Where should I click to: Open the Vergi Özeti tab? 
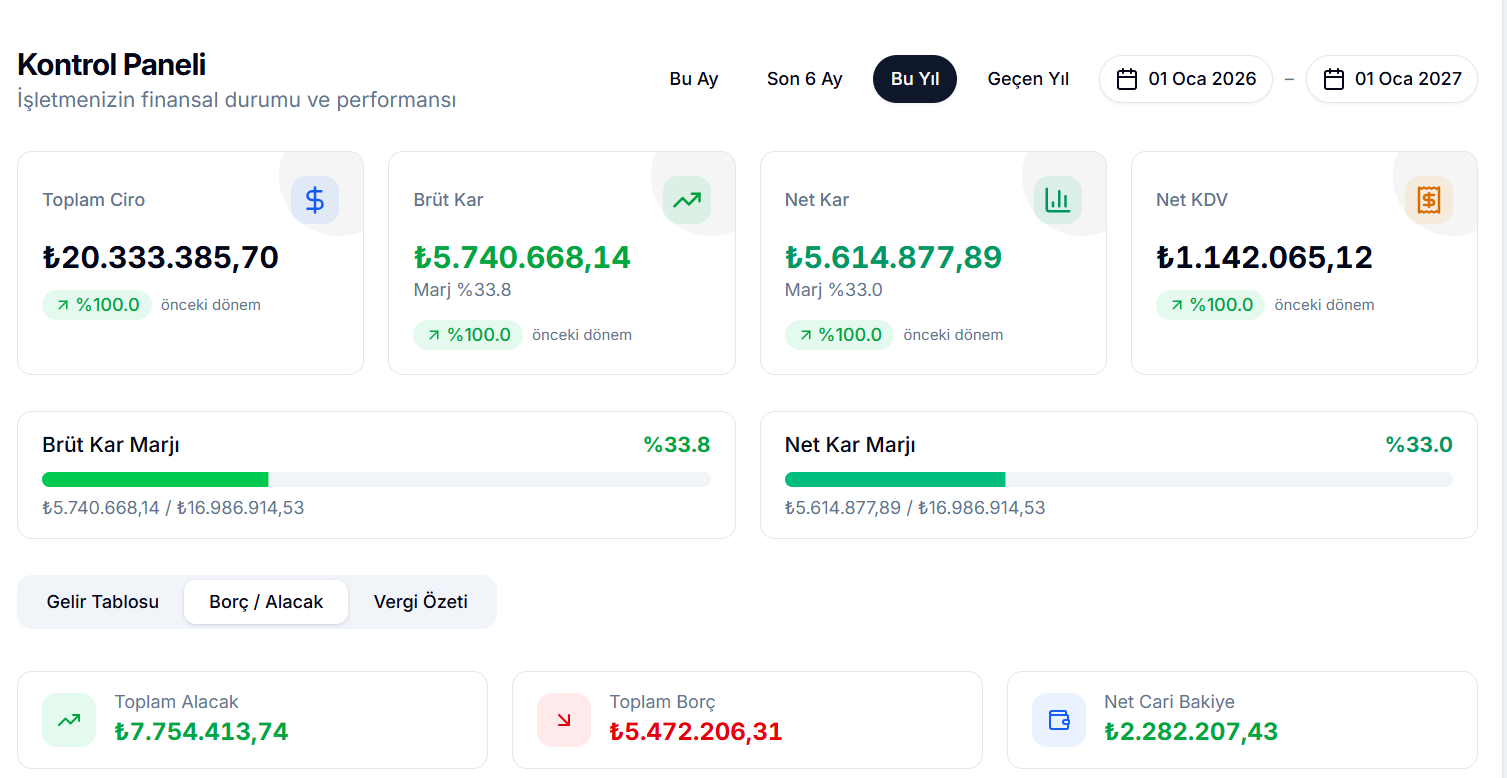tap(420, 601)
